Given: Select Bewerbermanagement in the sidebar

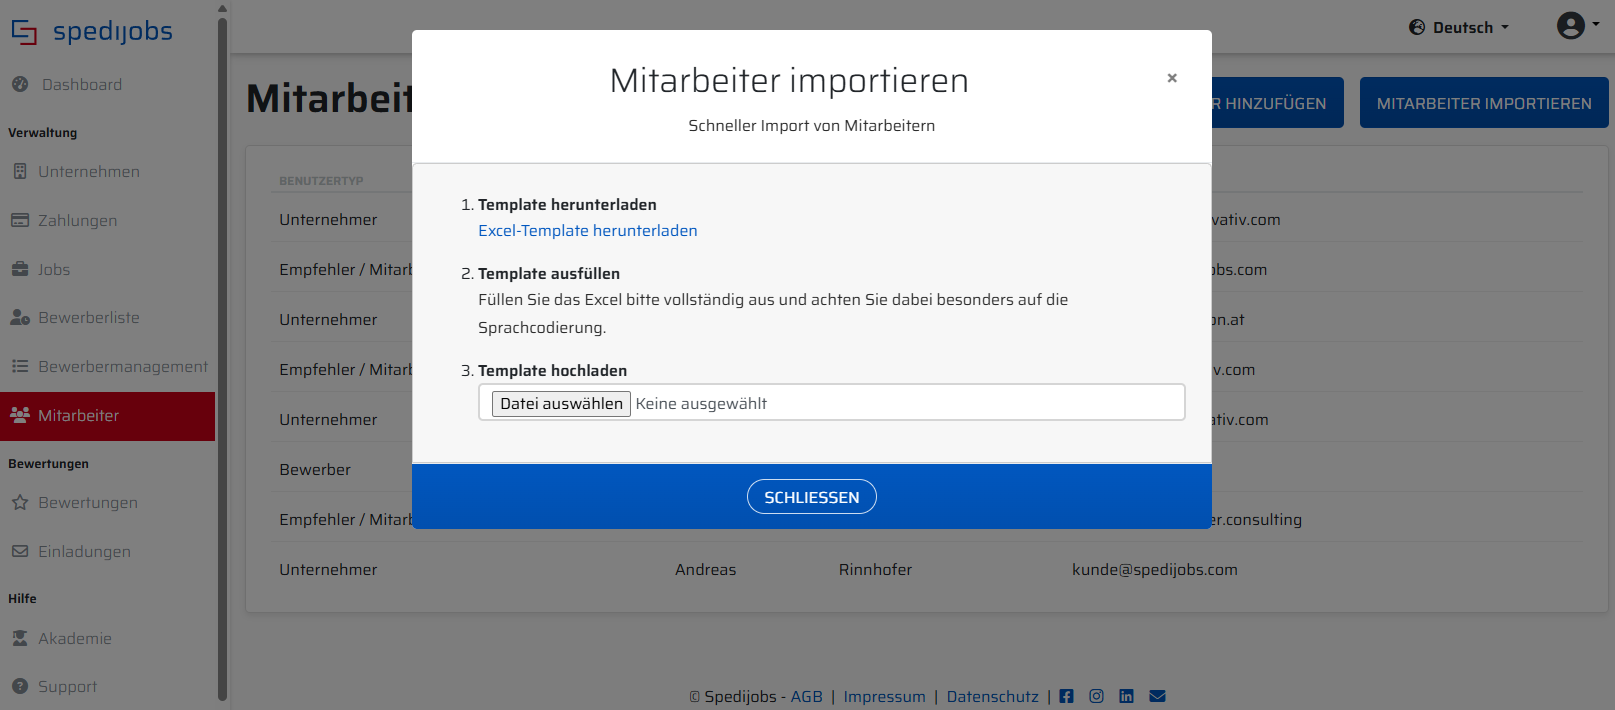Looking at the screenshot, I should click(123, 367).
